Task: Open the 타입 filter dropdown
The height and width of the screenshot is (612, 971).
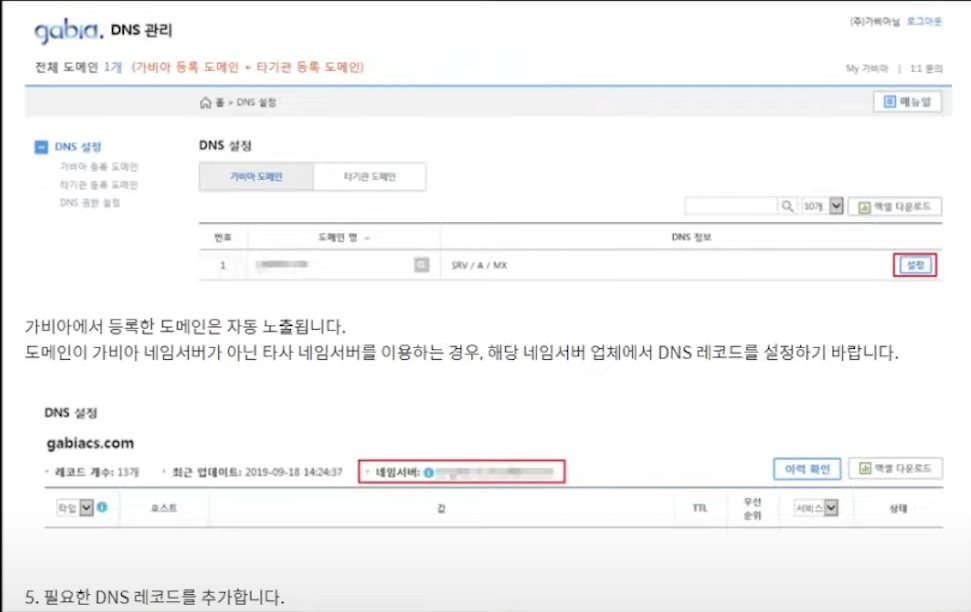Action: [74, 508]
